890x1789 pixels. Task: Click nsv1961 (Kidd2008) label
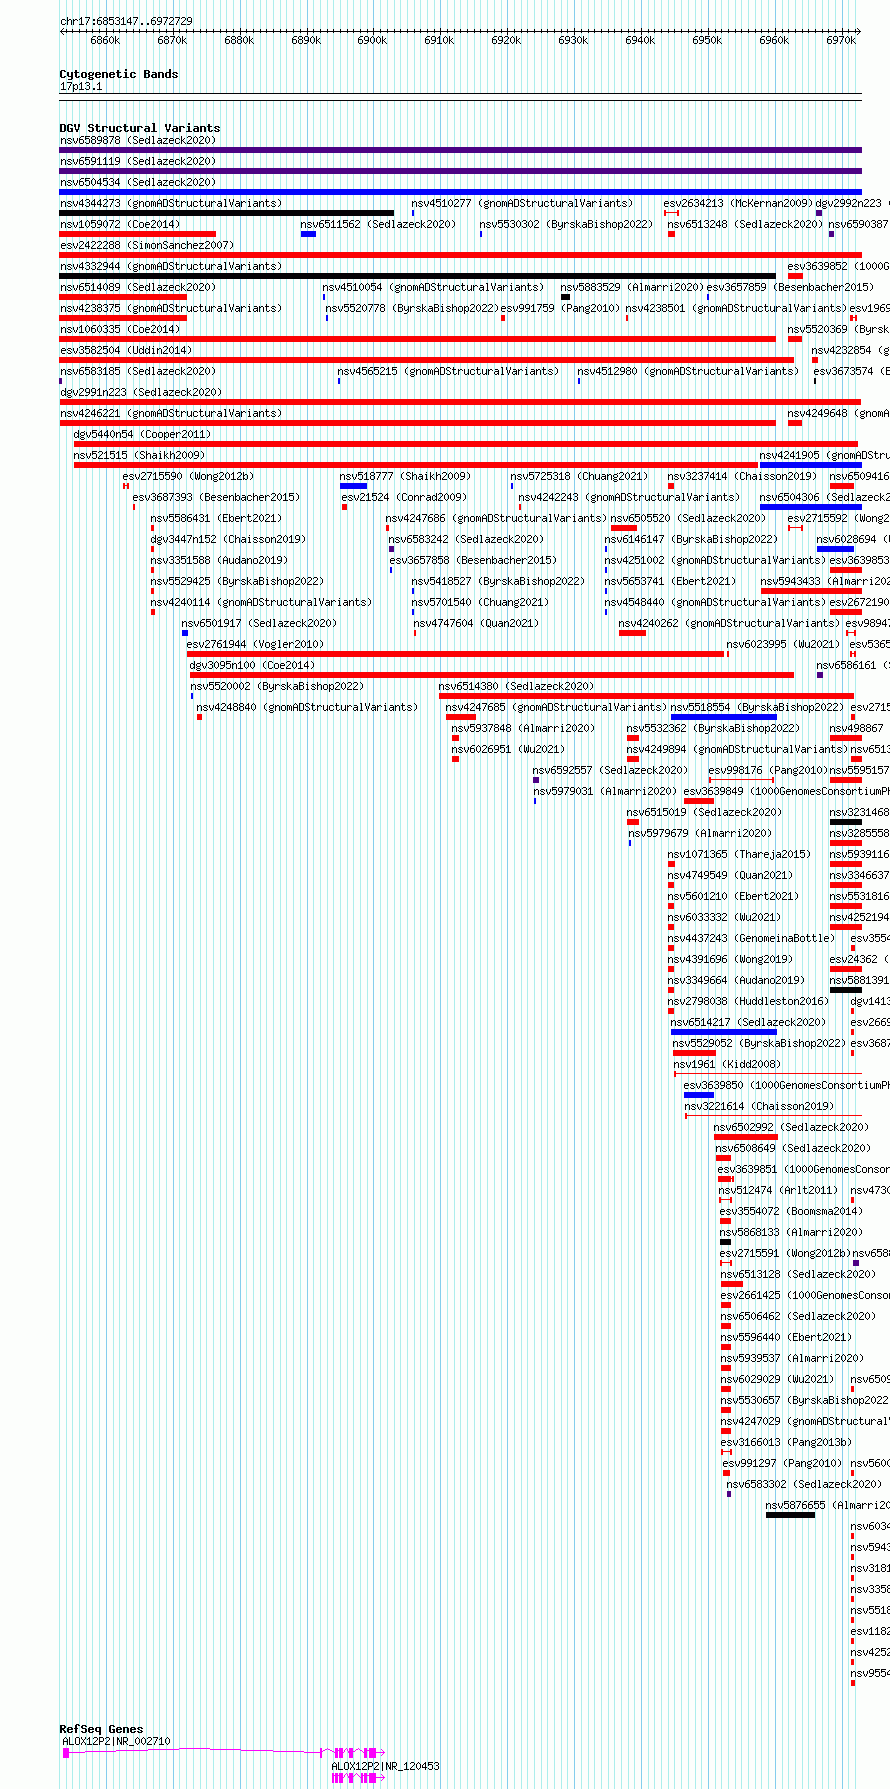pos(727,1064)
